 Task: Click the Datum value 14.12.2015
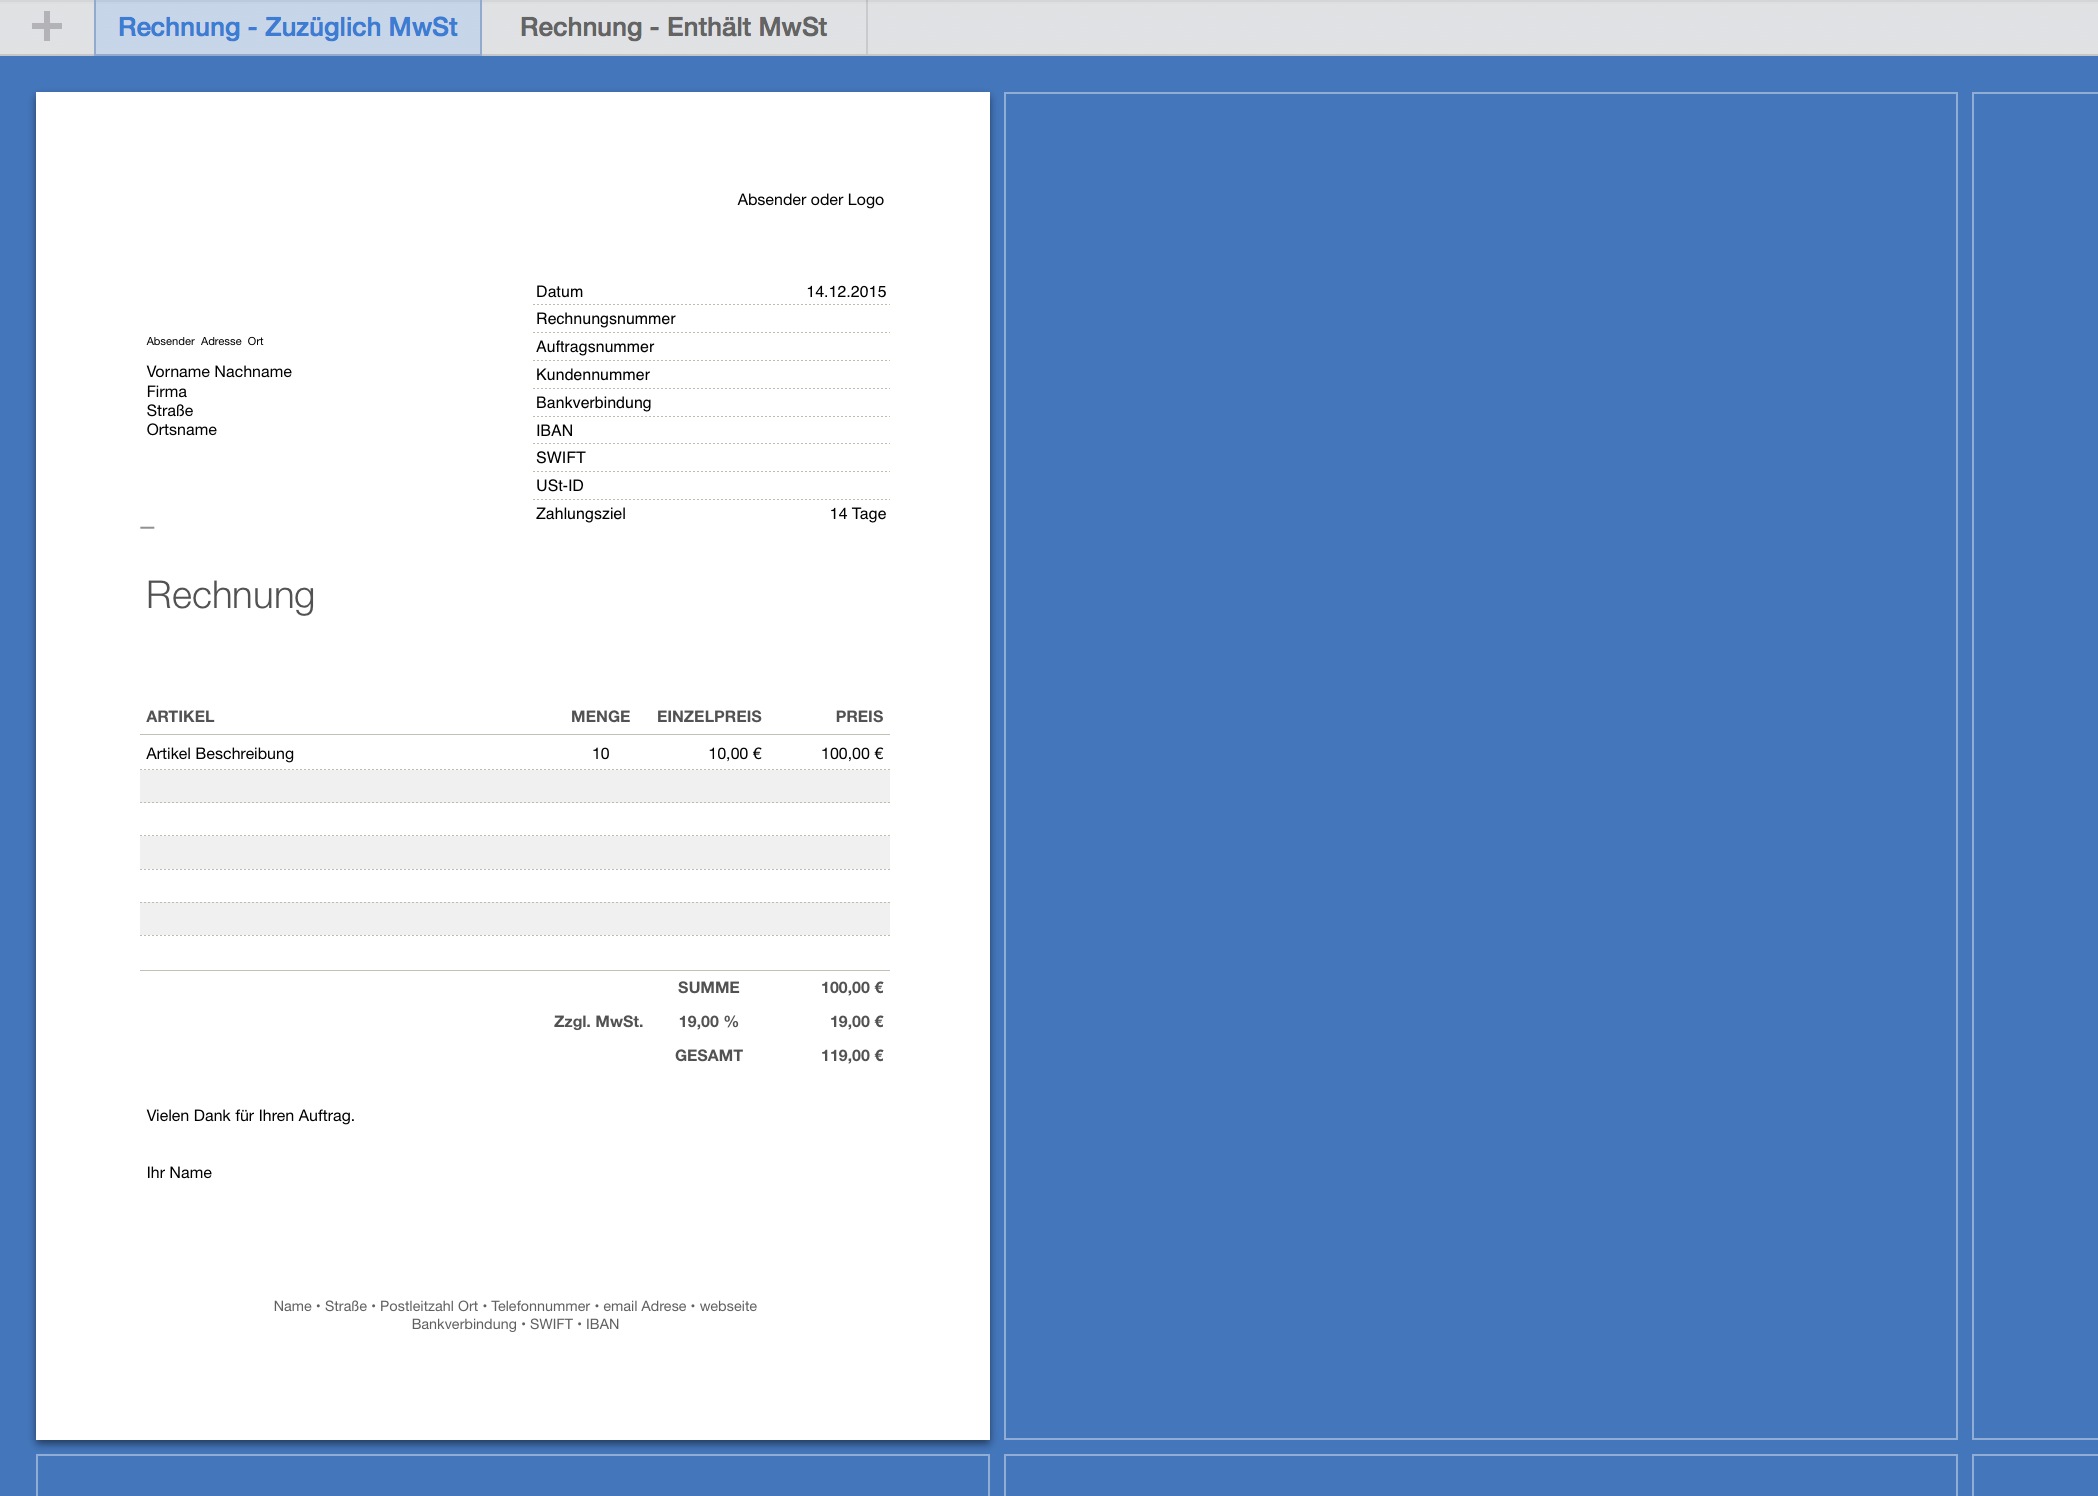point(845,292)
